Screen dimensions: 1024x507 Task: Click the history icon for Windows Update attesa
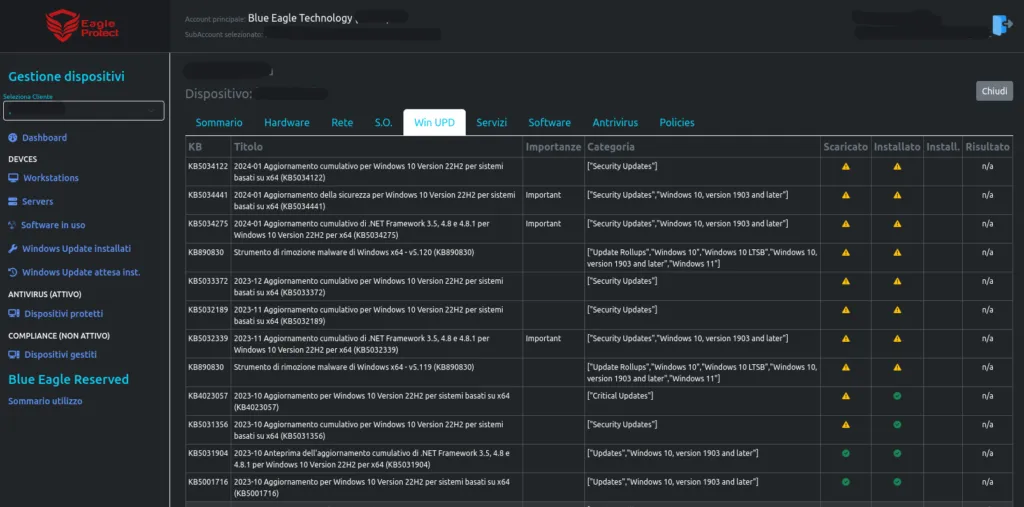(13, 272)
